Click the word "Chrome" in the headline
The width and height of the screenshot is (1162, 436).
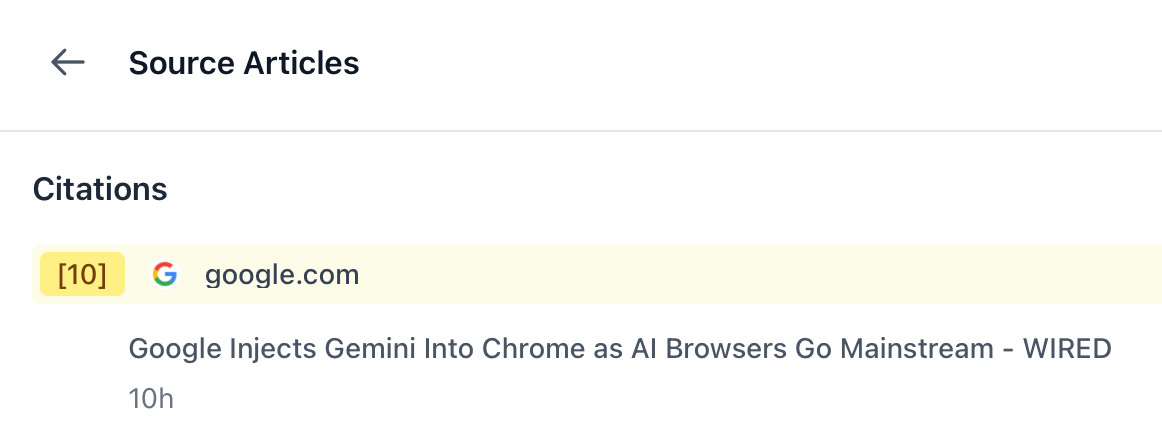[519, 349]
